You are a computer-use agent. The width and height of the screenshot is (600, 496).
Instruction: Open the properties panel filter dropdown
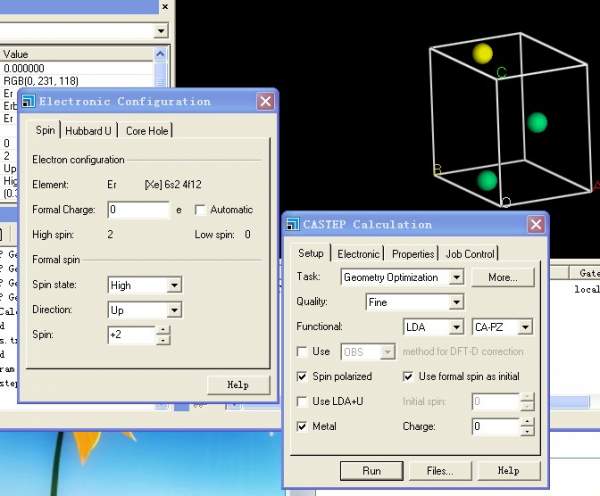[161, 31]
